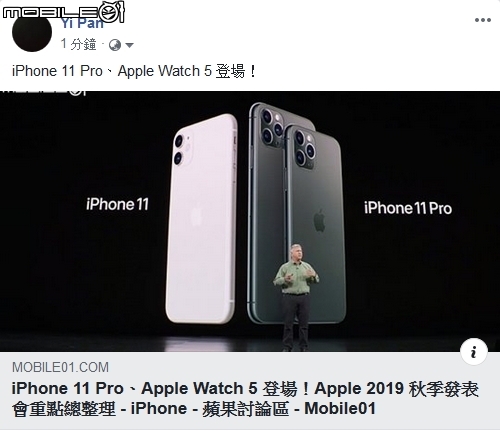Click the presenter standing on stage
Image resolution: width=500 pixels, height=431 pixels.
click(x=296, y=297)
